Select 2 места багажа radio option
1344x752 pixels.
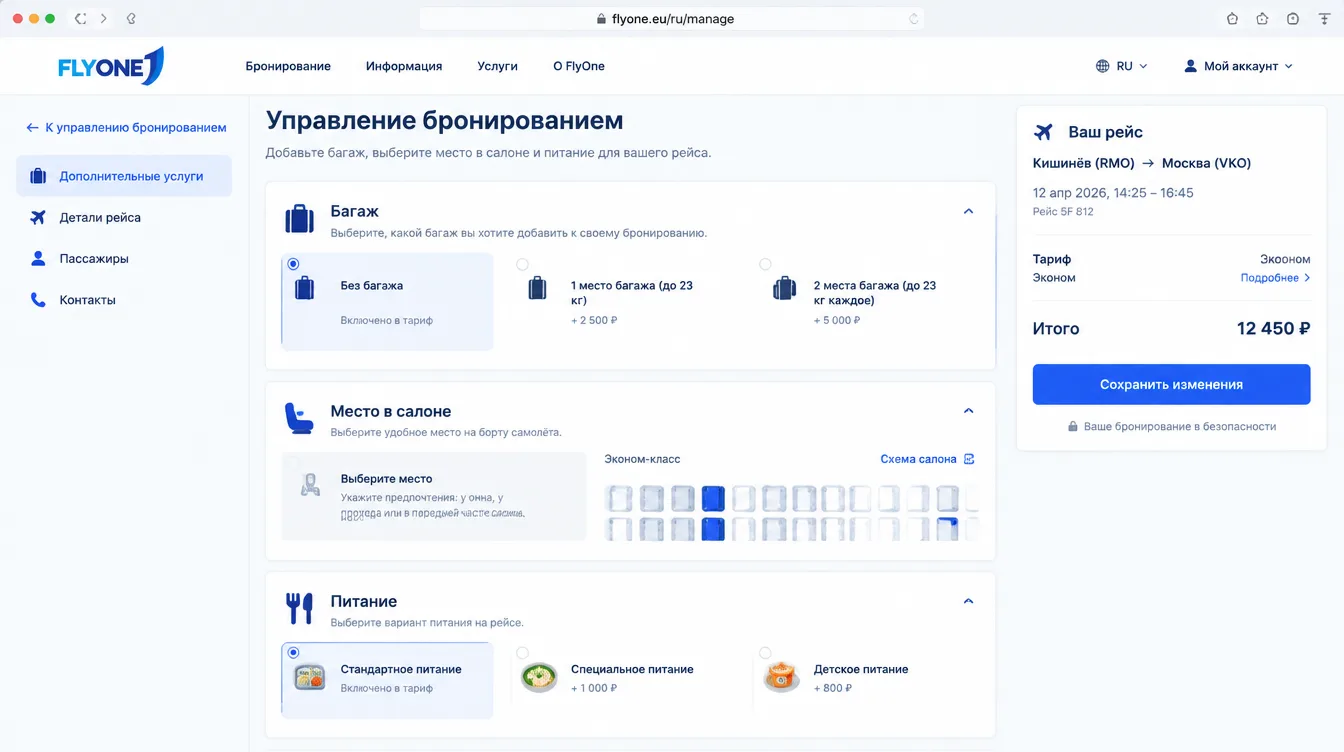(x=765, y=264)
